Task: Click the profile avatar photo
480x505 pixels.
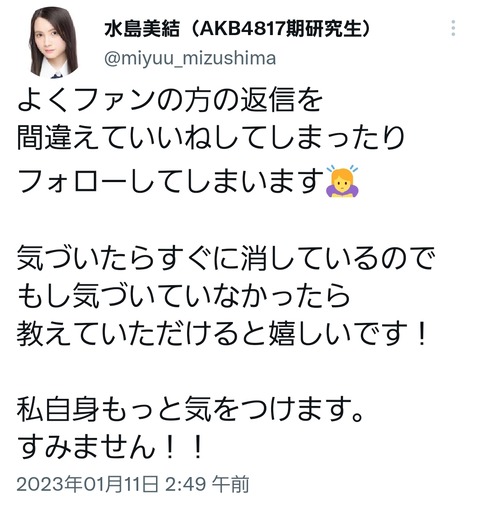Action: 54,42
